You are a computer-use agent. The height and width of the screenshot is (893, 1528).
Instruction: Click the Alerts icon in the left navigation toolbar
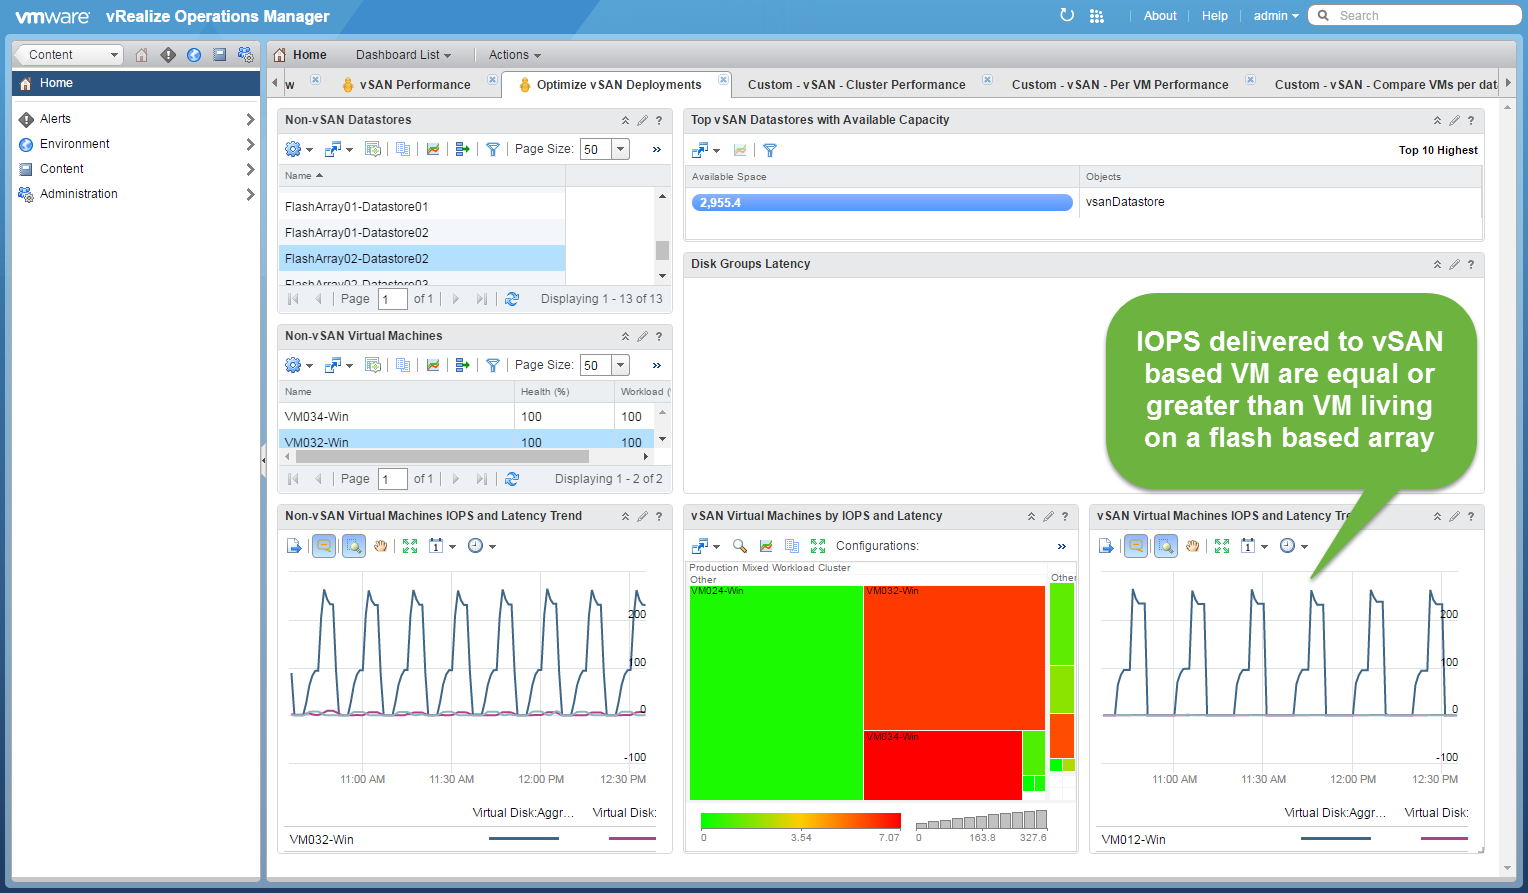(x=168, y=55)
